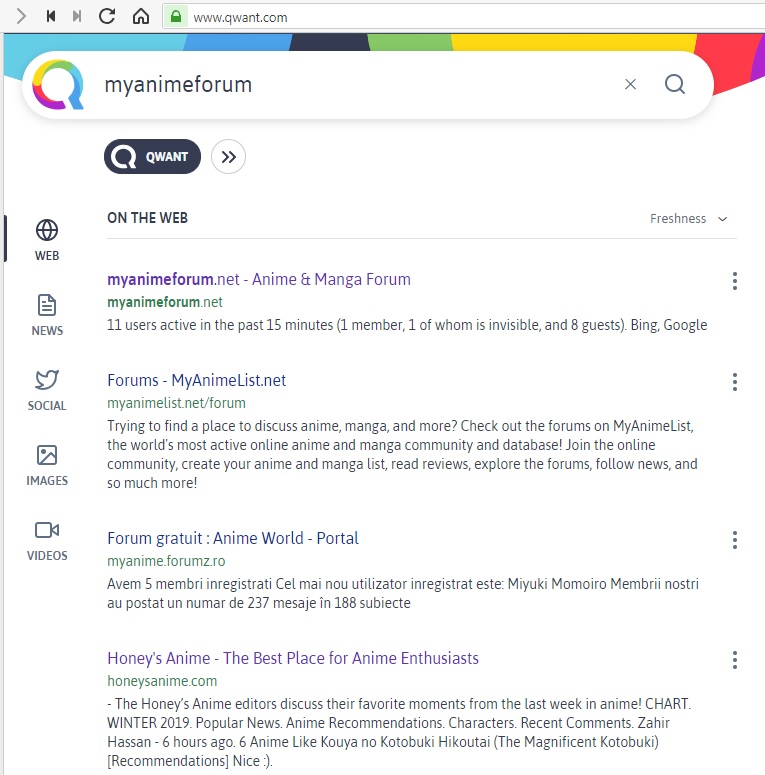Click the rewind navigation icon
This screenshot has height=775, width=765.
pos(50,17)
